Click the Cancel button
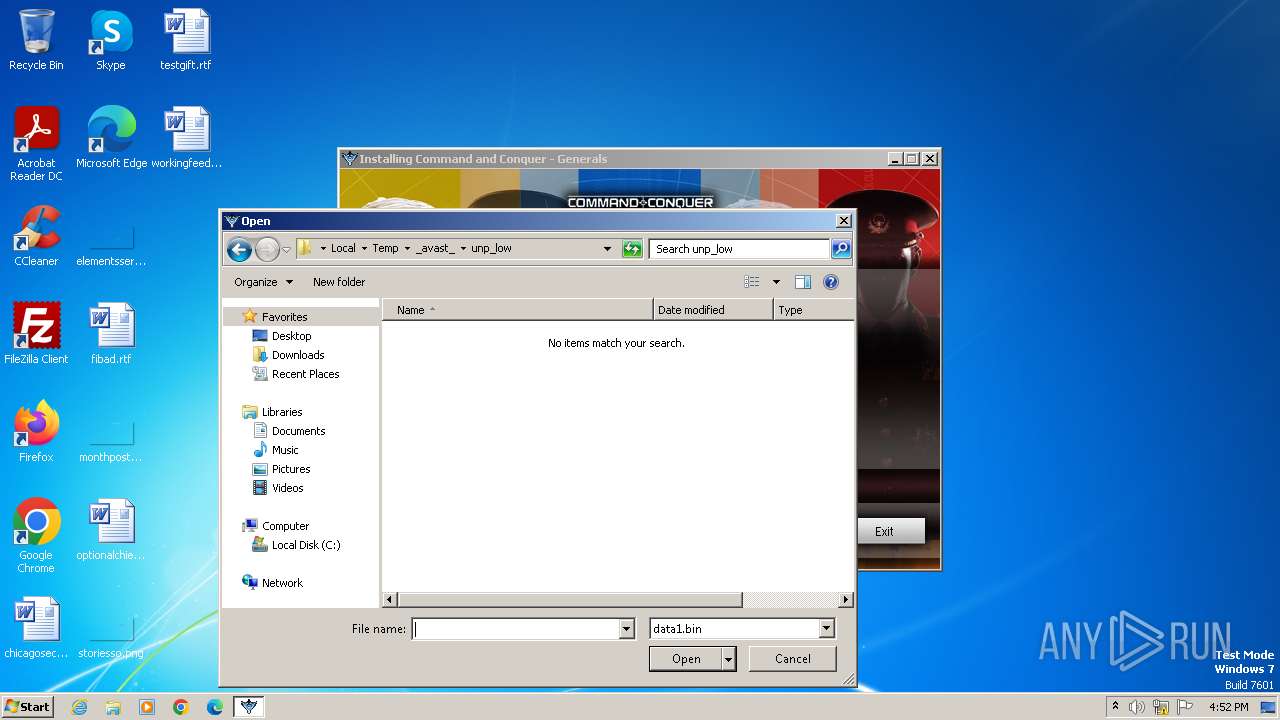Image resolution: width=1280 pixels, height=720 pixels. [x=793, y=659]
